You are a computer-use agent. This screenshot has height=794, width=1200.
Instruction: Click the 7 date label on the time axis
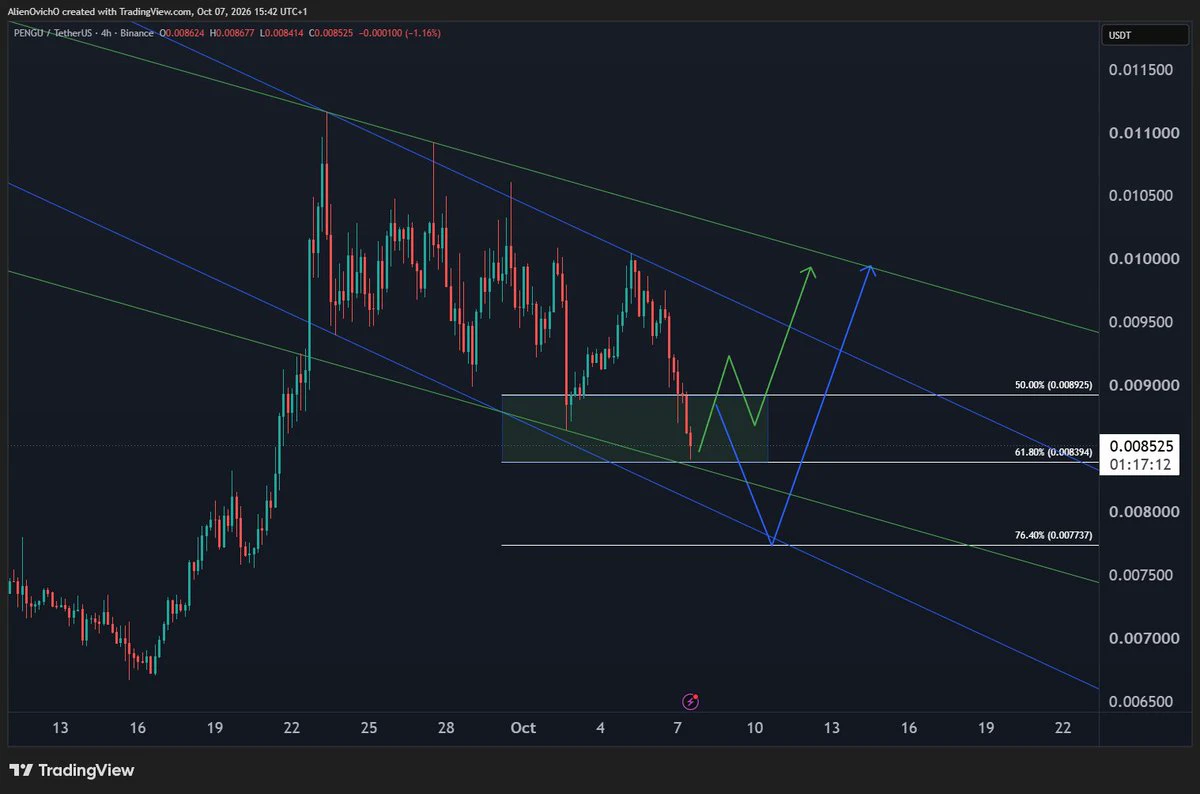(677, 728)
